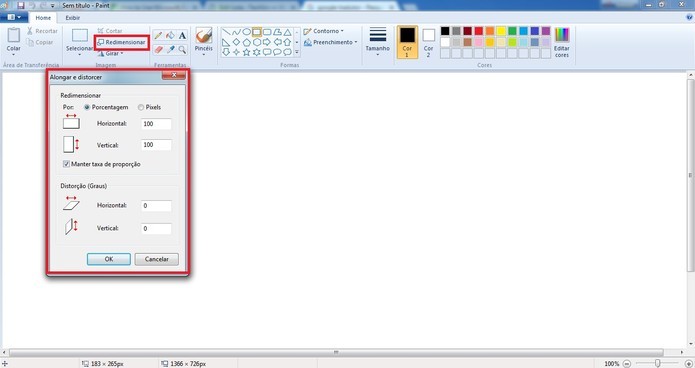Screen dimensions: 695x368
Task: Select the Porcentagem radio option
Action: pos(87,107)
